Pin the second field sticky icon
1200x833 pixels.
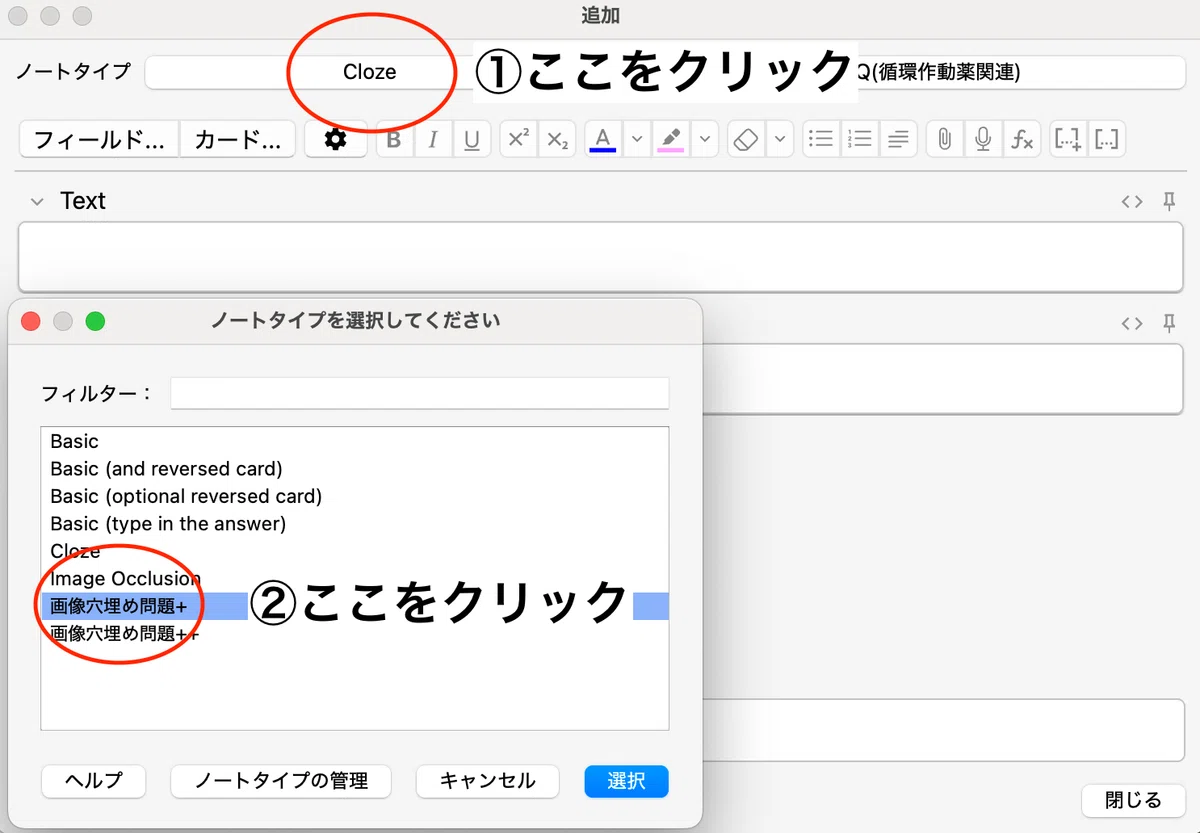[1169, 323]
